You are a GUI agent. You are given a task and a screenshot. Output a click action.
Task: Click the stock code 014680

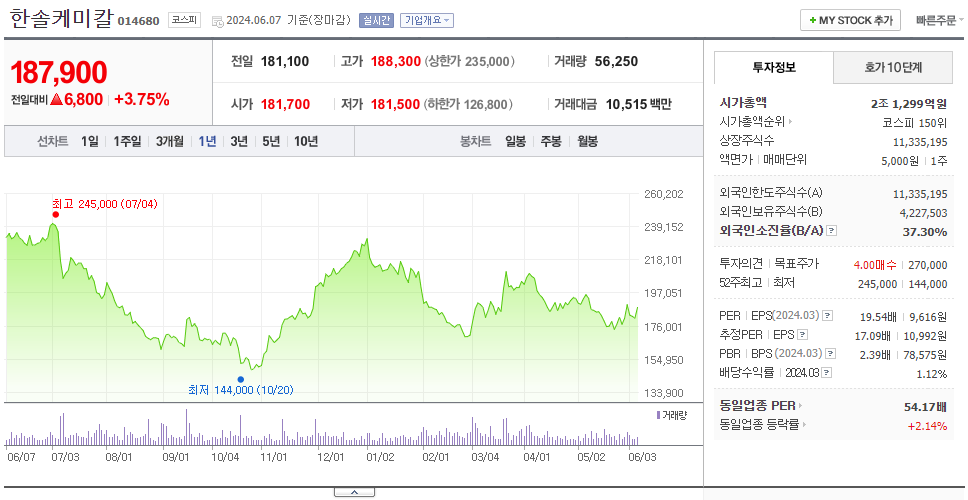138,21
